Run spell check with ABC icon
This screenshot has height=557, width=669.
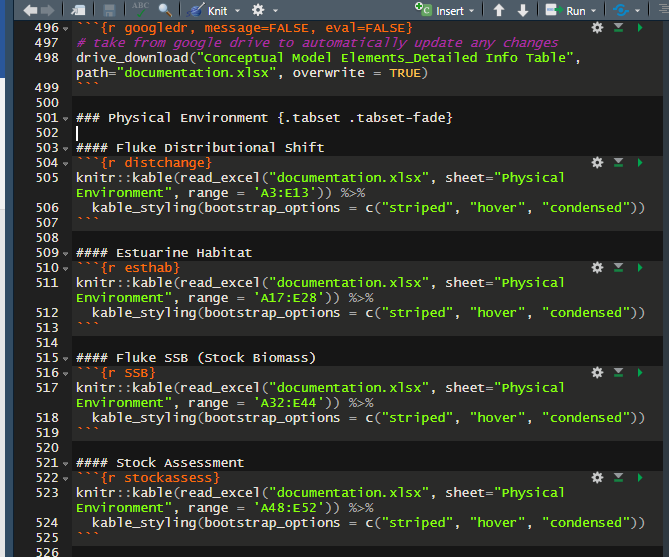point(140,9)
